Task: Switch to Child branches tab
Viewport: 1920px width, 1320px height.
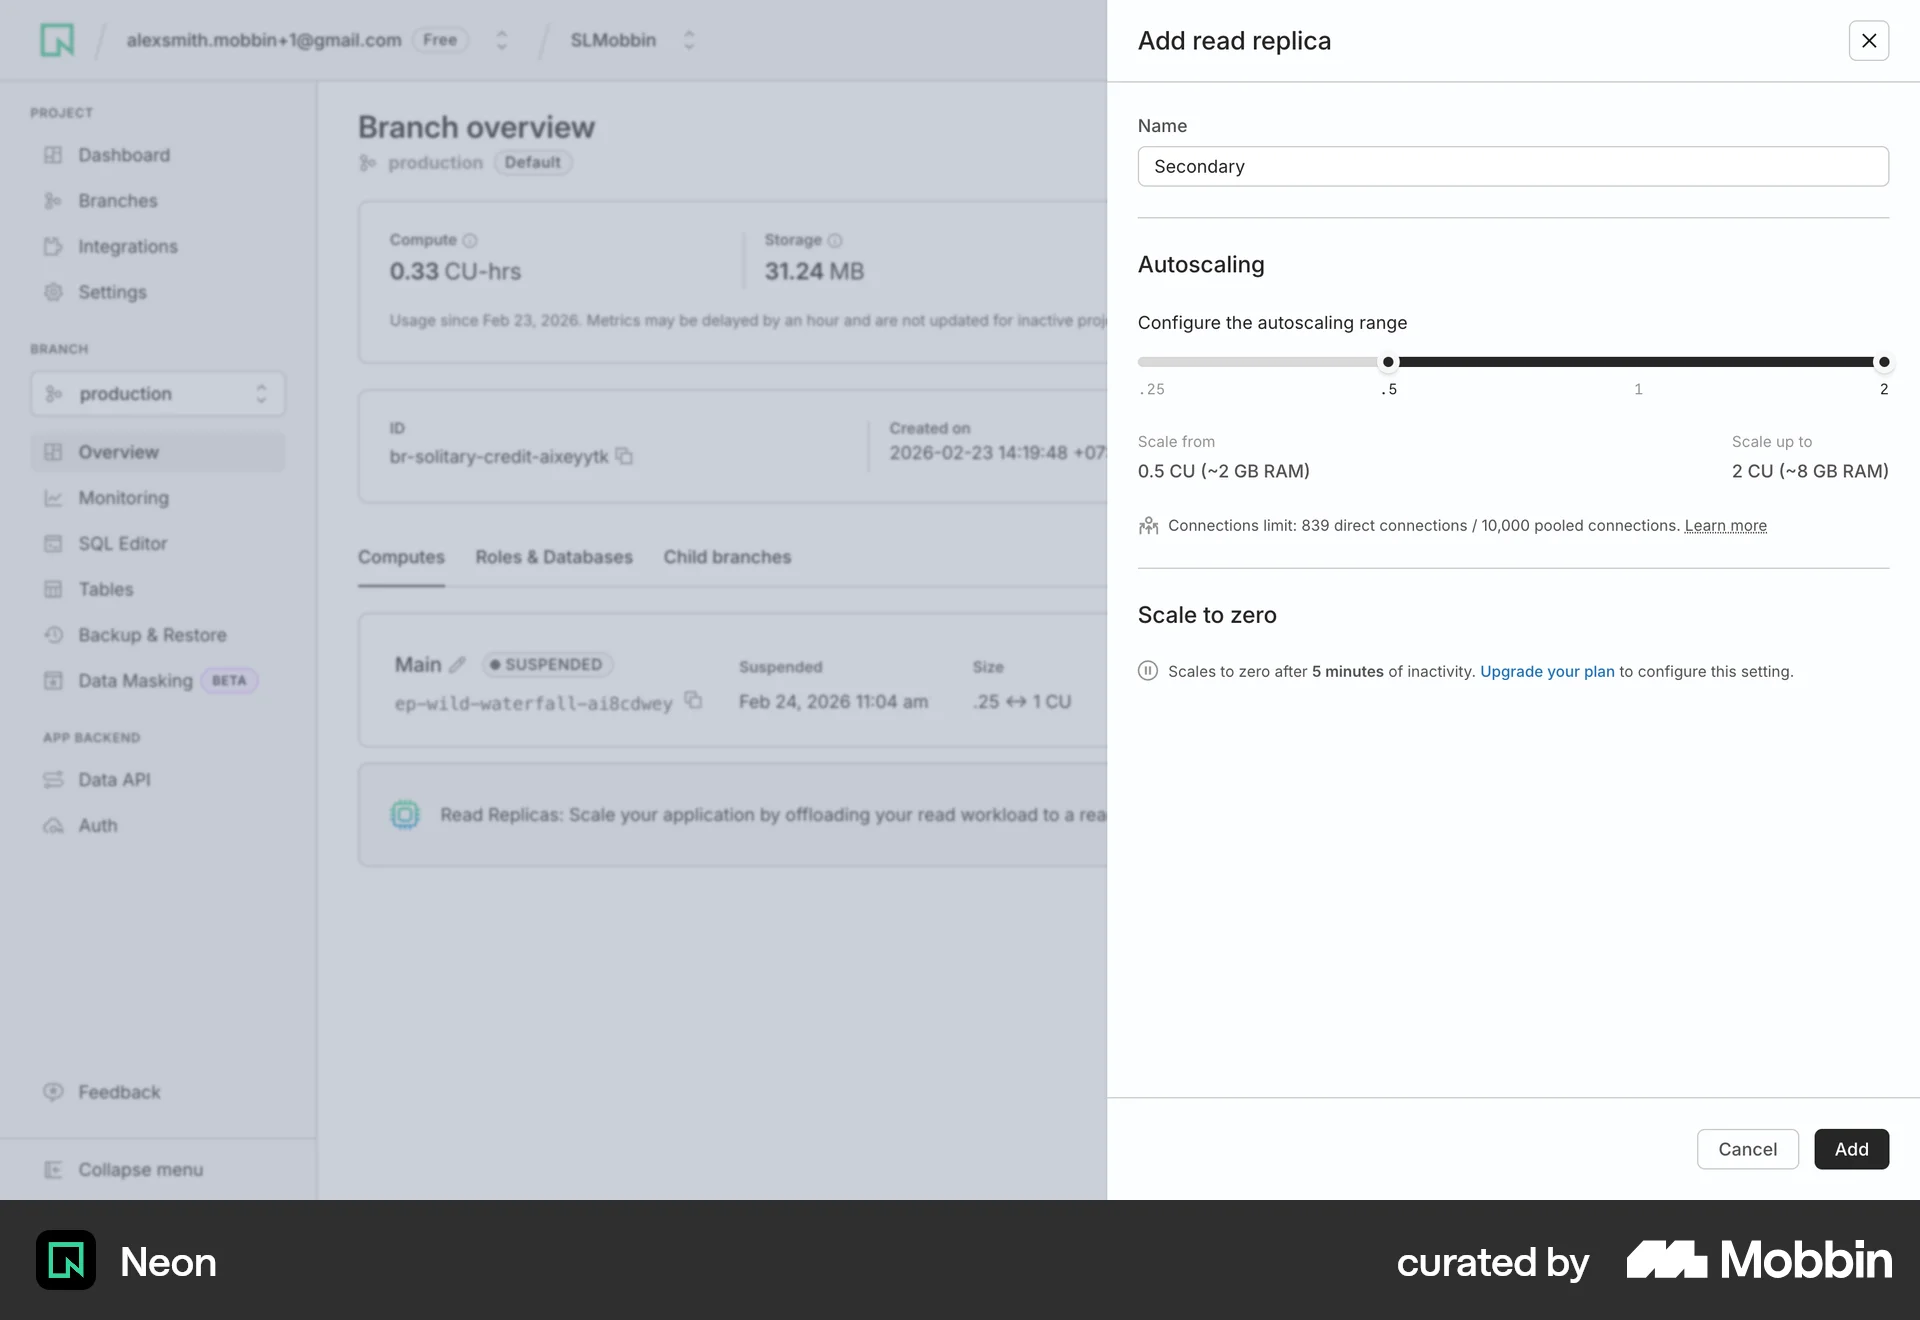Action: (727, 557)
